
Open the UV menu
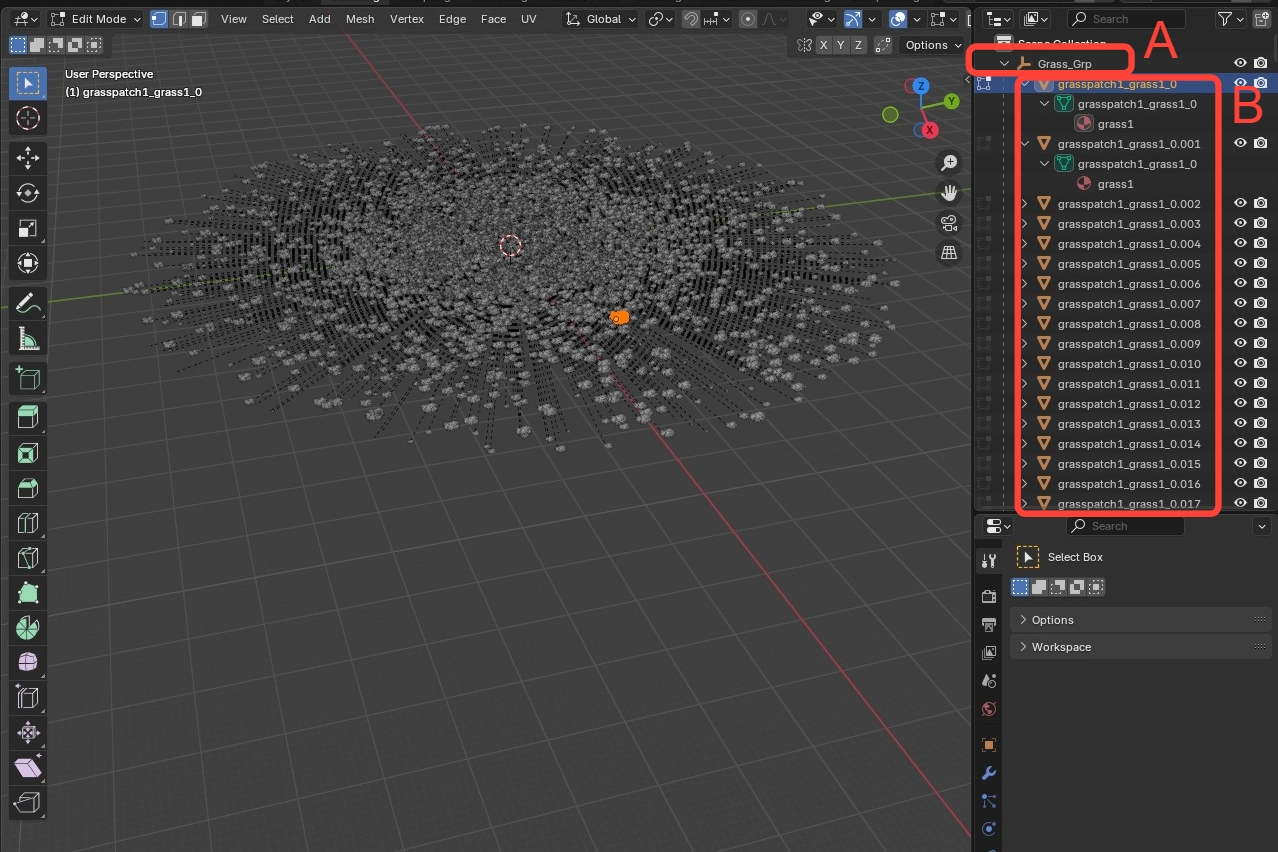click(528, 19)
